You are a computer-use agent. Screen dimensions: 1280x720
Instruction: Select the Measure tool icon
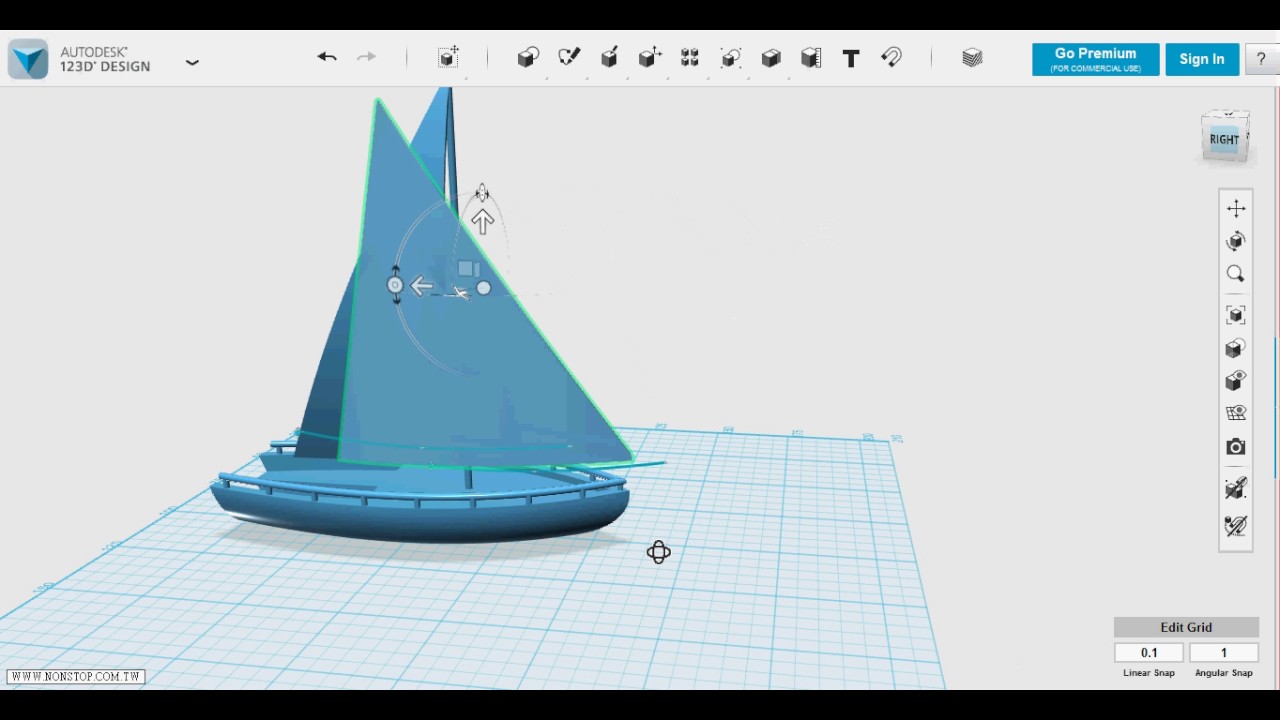811,58
